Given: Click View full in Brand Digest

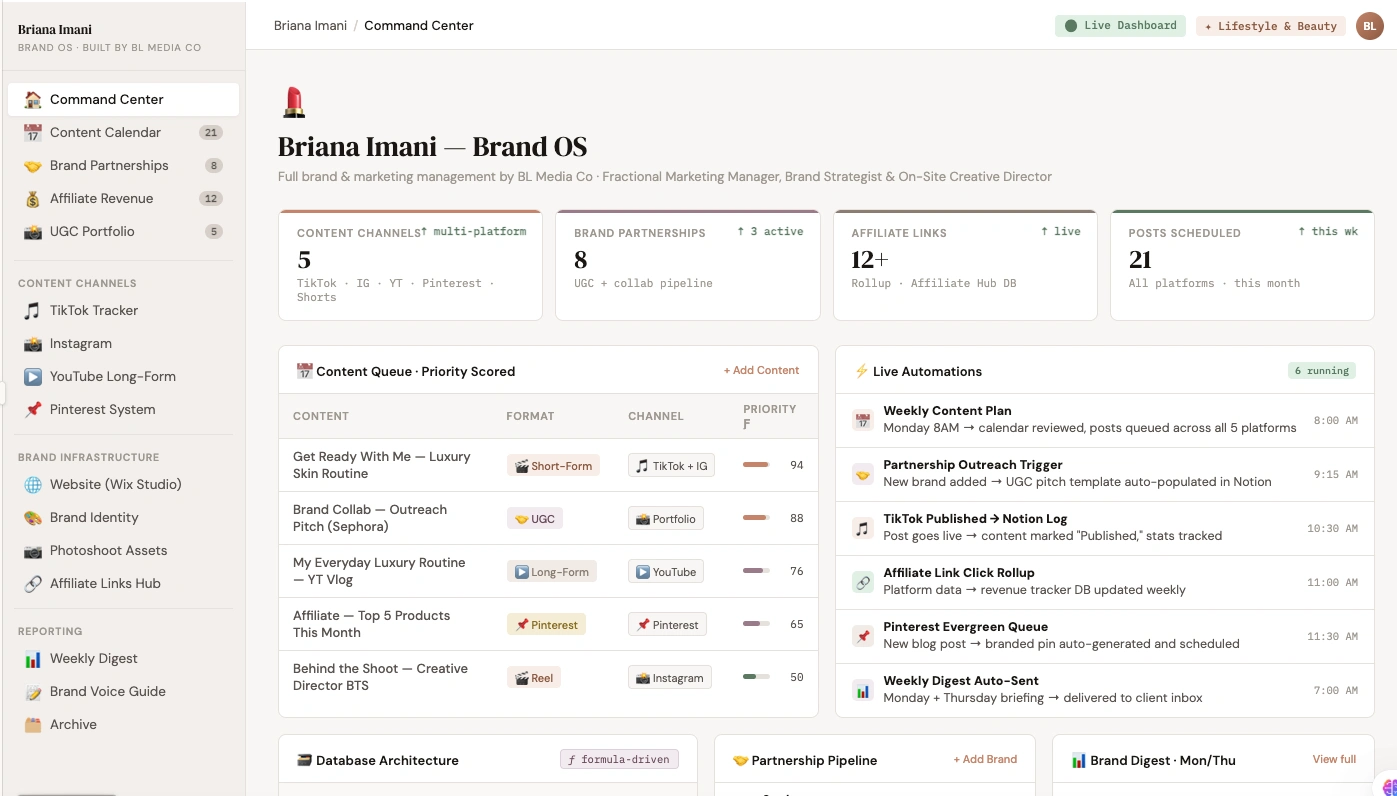Looking at the screenshot, I should [x=1334, y=760].
